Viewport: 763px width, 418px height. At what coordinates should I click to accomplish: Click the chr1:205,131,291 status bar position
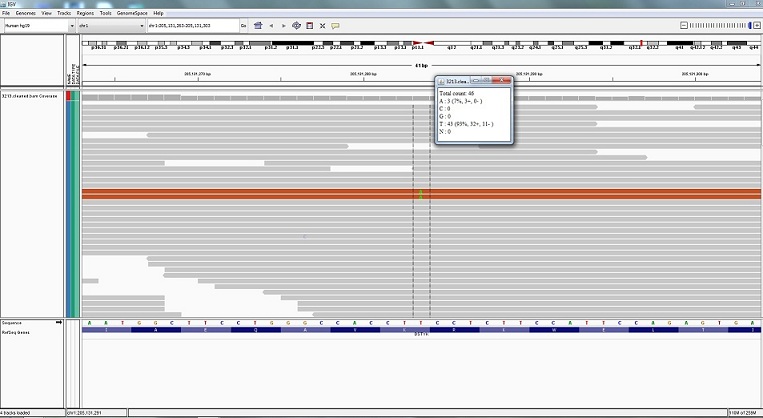click(x=84, y=413)
